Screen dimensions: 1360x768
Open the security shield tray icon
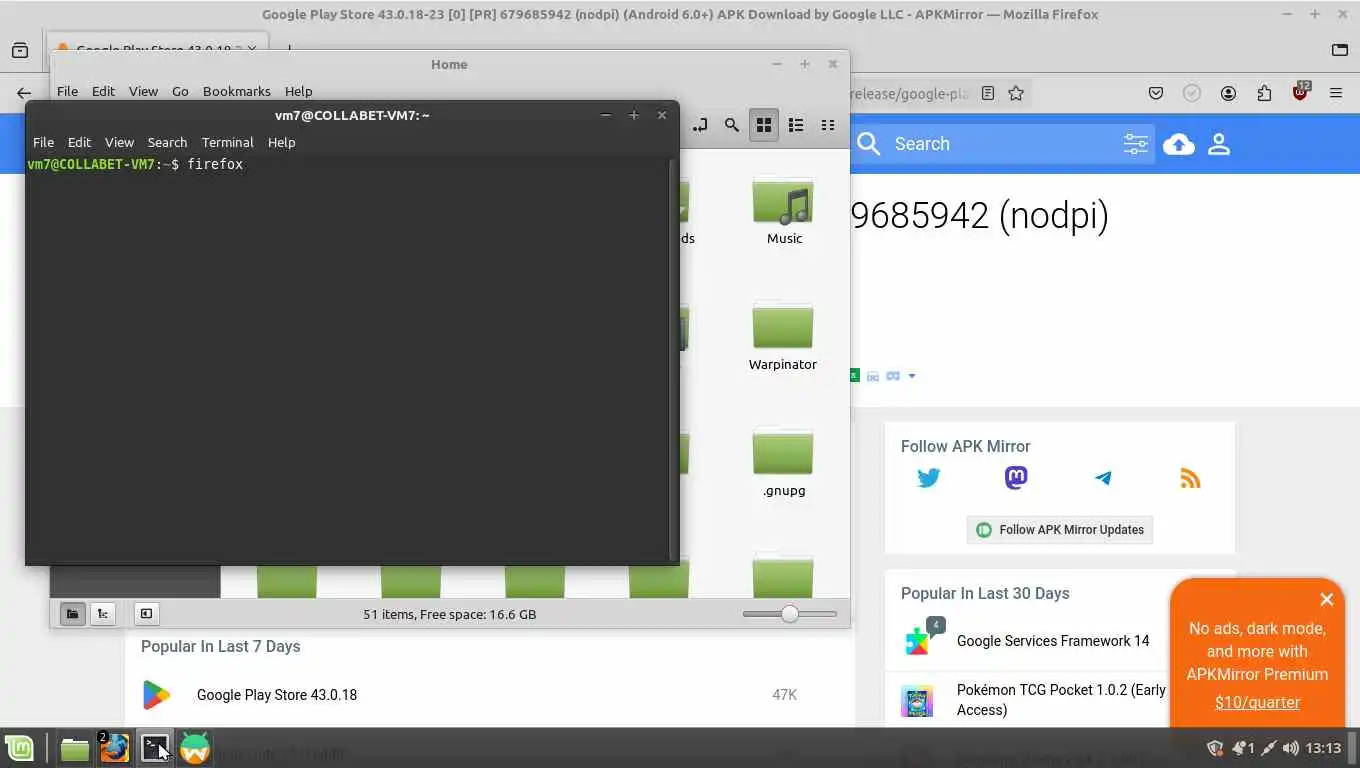pyautogui.click(x=1216, y=748)
